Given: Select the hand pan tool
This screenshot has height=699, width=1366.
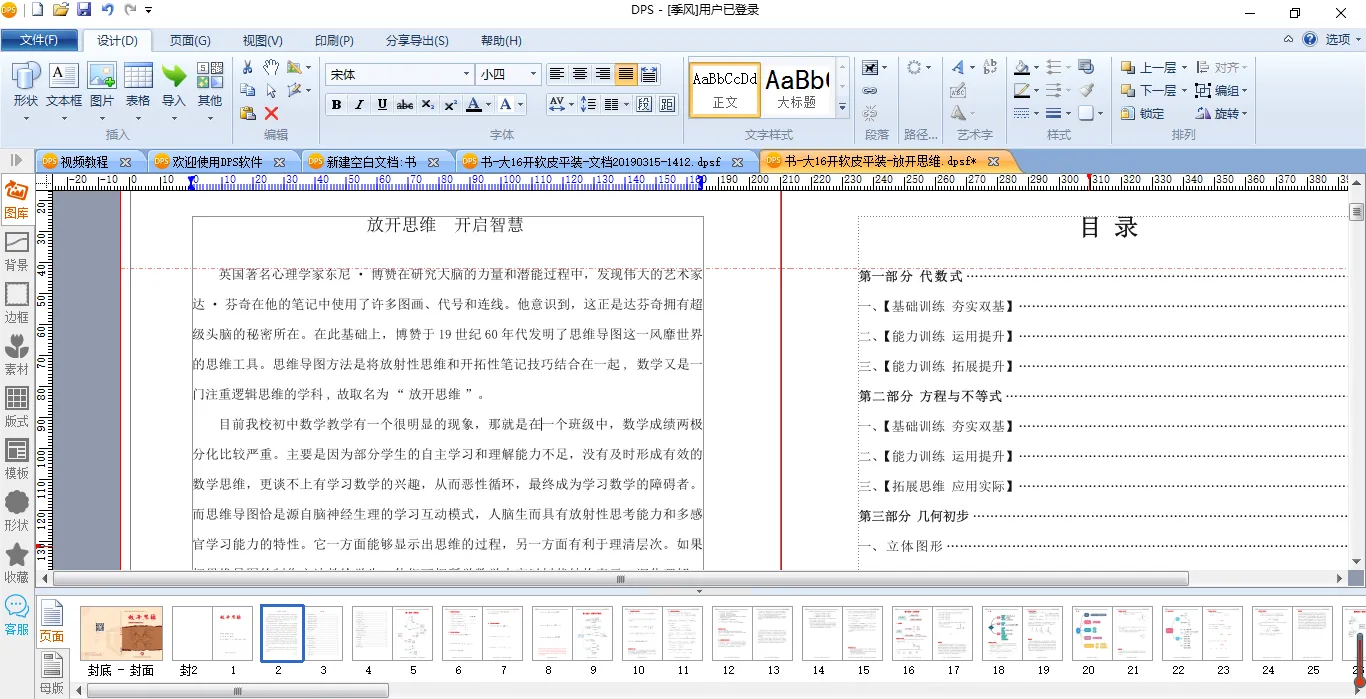Looking at the screenshot, I should tap(271, 67).
